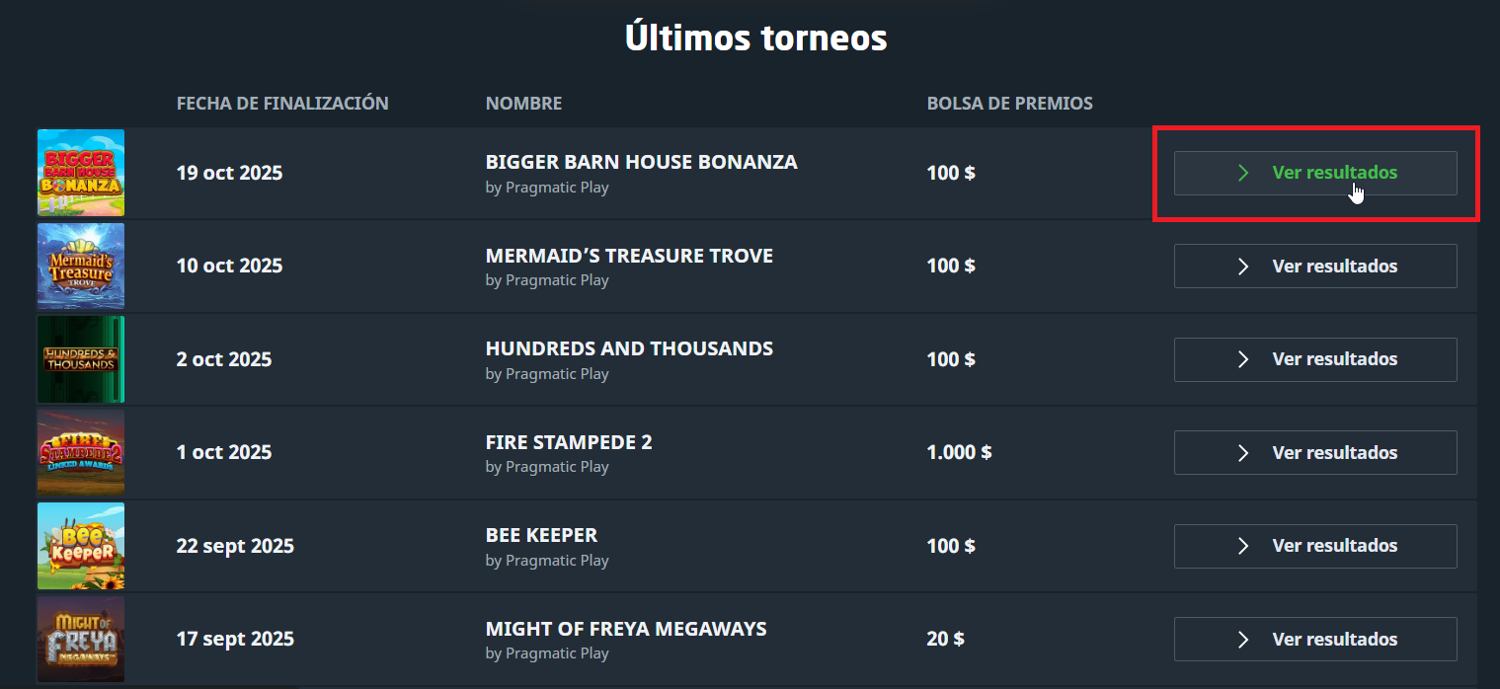Viewport: 1500px width, 689px height.
Task: View results for Bigger Barn House Bonanza
Action: (1315, 173)
